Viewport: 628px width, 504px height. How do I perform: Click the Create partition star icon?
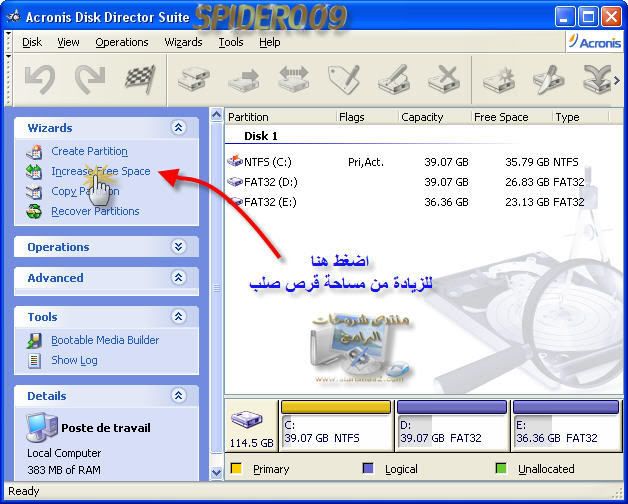(499, 79)
